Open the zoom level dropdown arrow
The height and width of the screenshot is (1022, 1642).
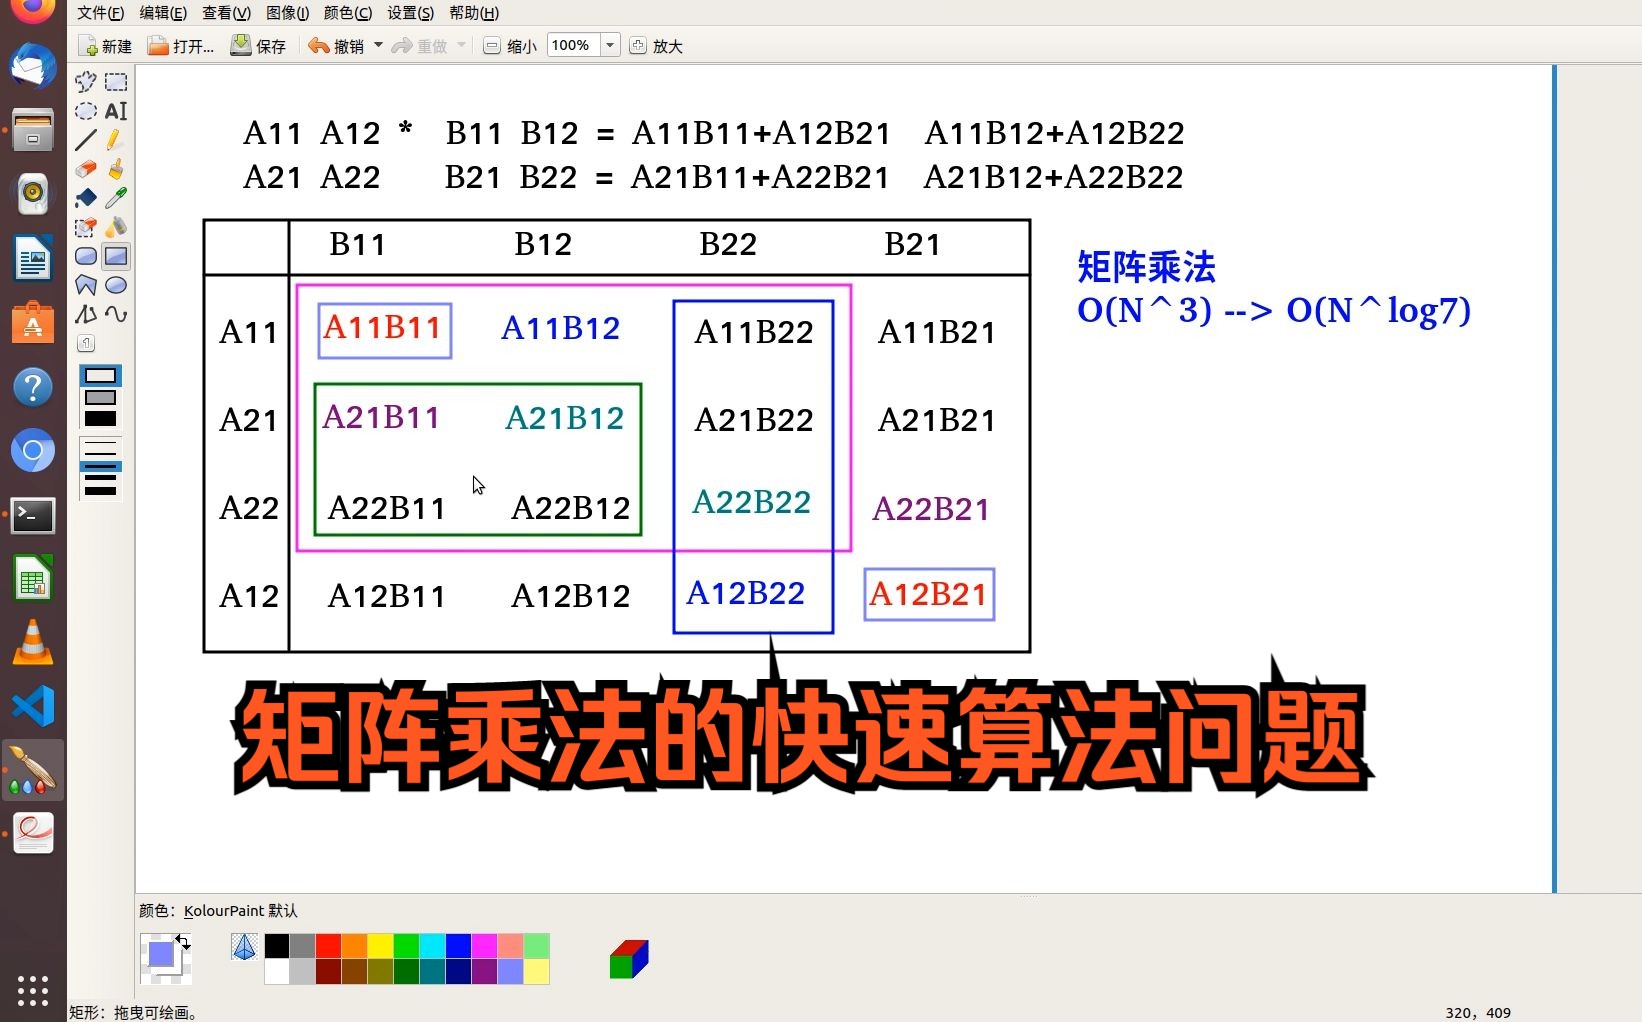click(610, 45)
